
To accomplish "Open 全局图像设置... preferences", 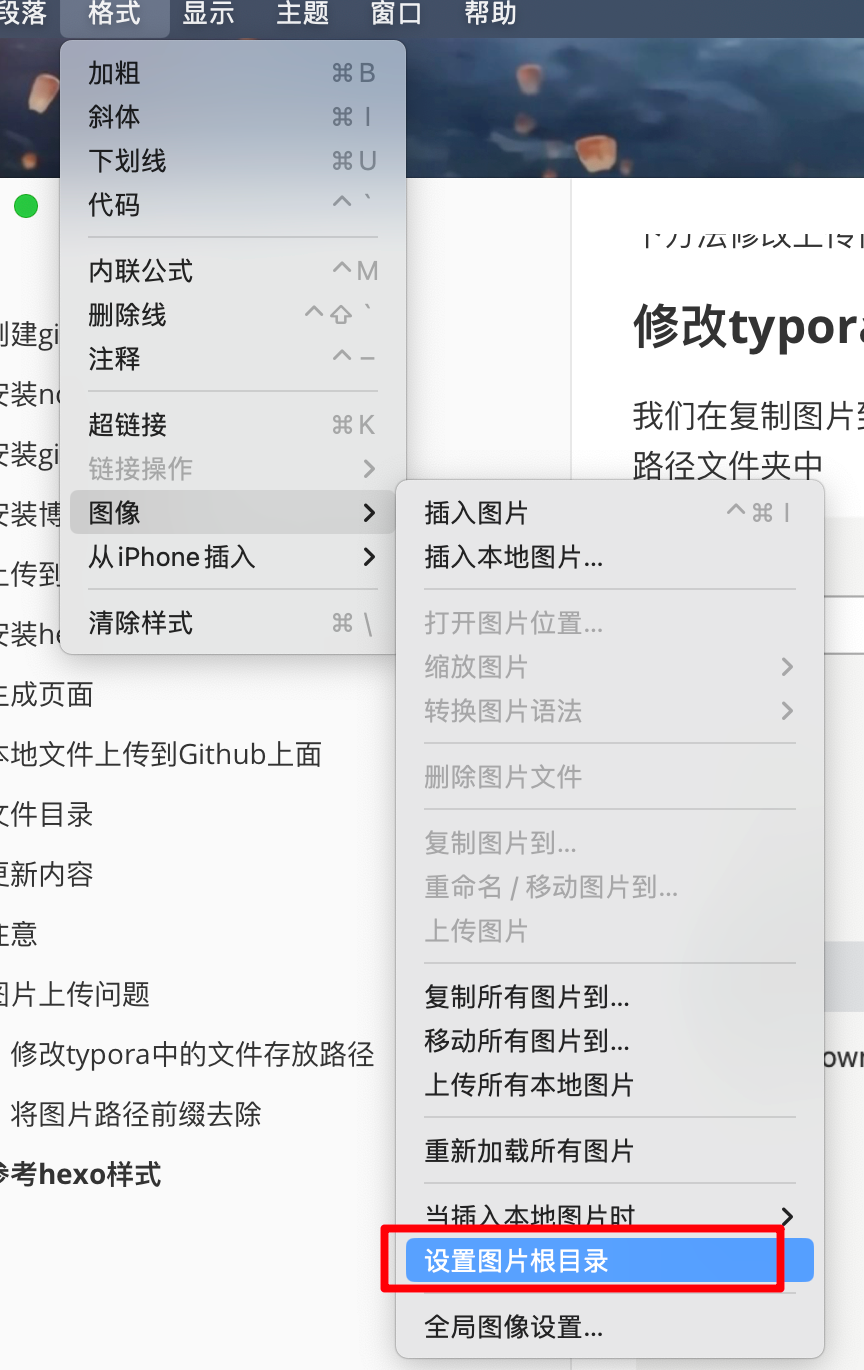I will (x=513, y=1327).
